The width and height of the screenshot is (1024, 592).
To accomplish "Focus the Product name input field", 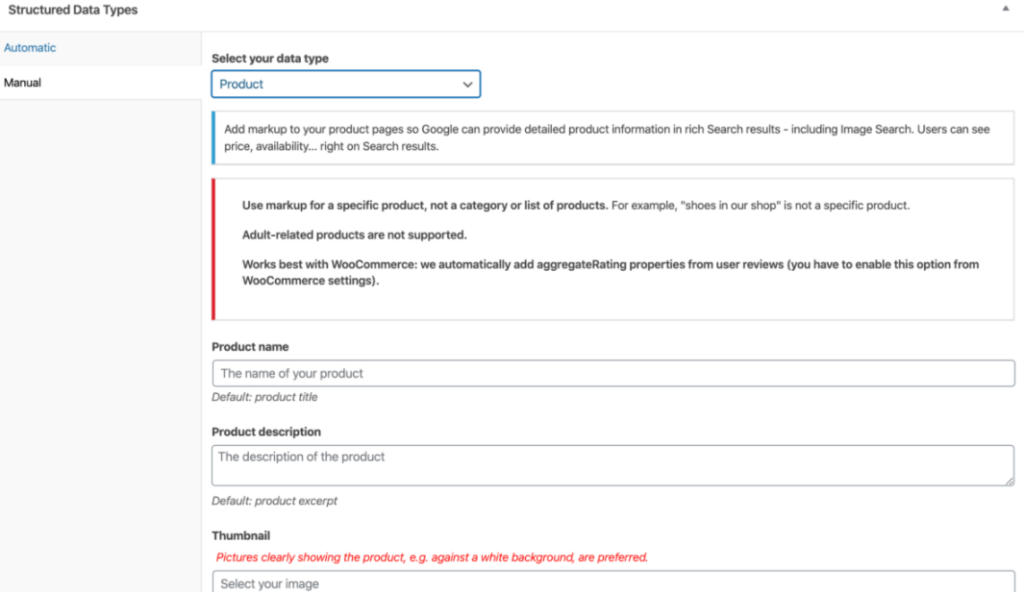I will pos(612,373).
